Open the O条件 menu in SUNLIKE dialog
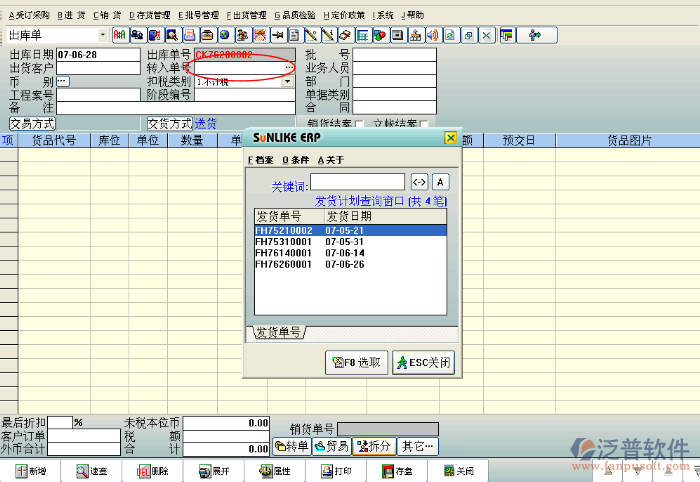This screenshot has height=482, width=700. click(297, 160)
